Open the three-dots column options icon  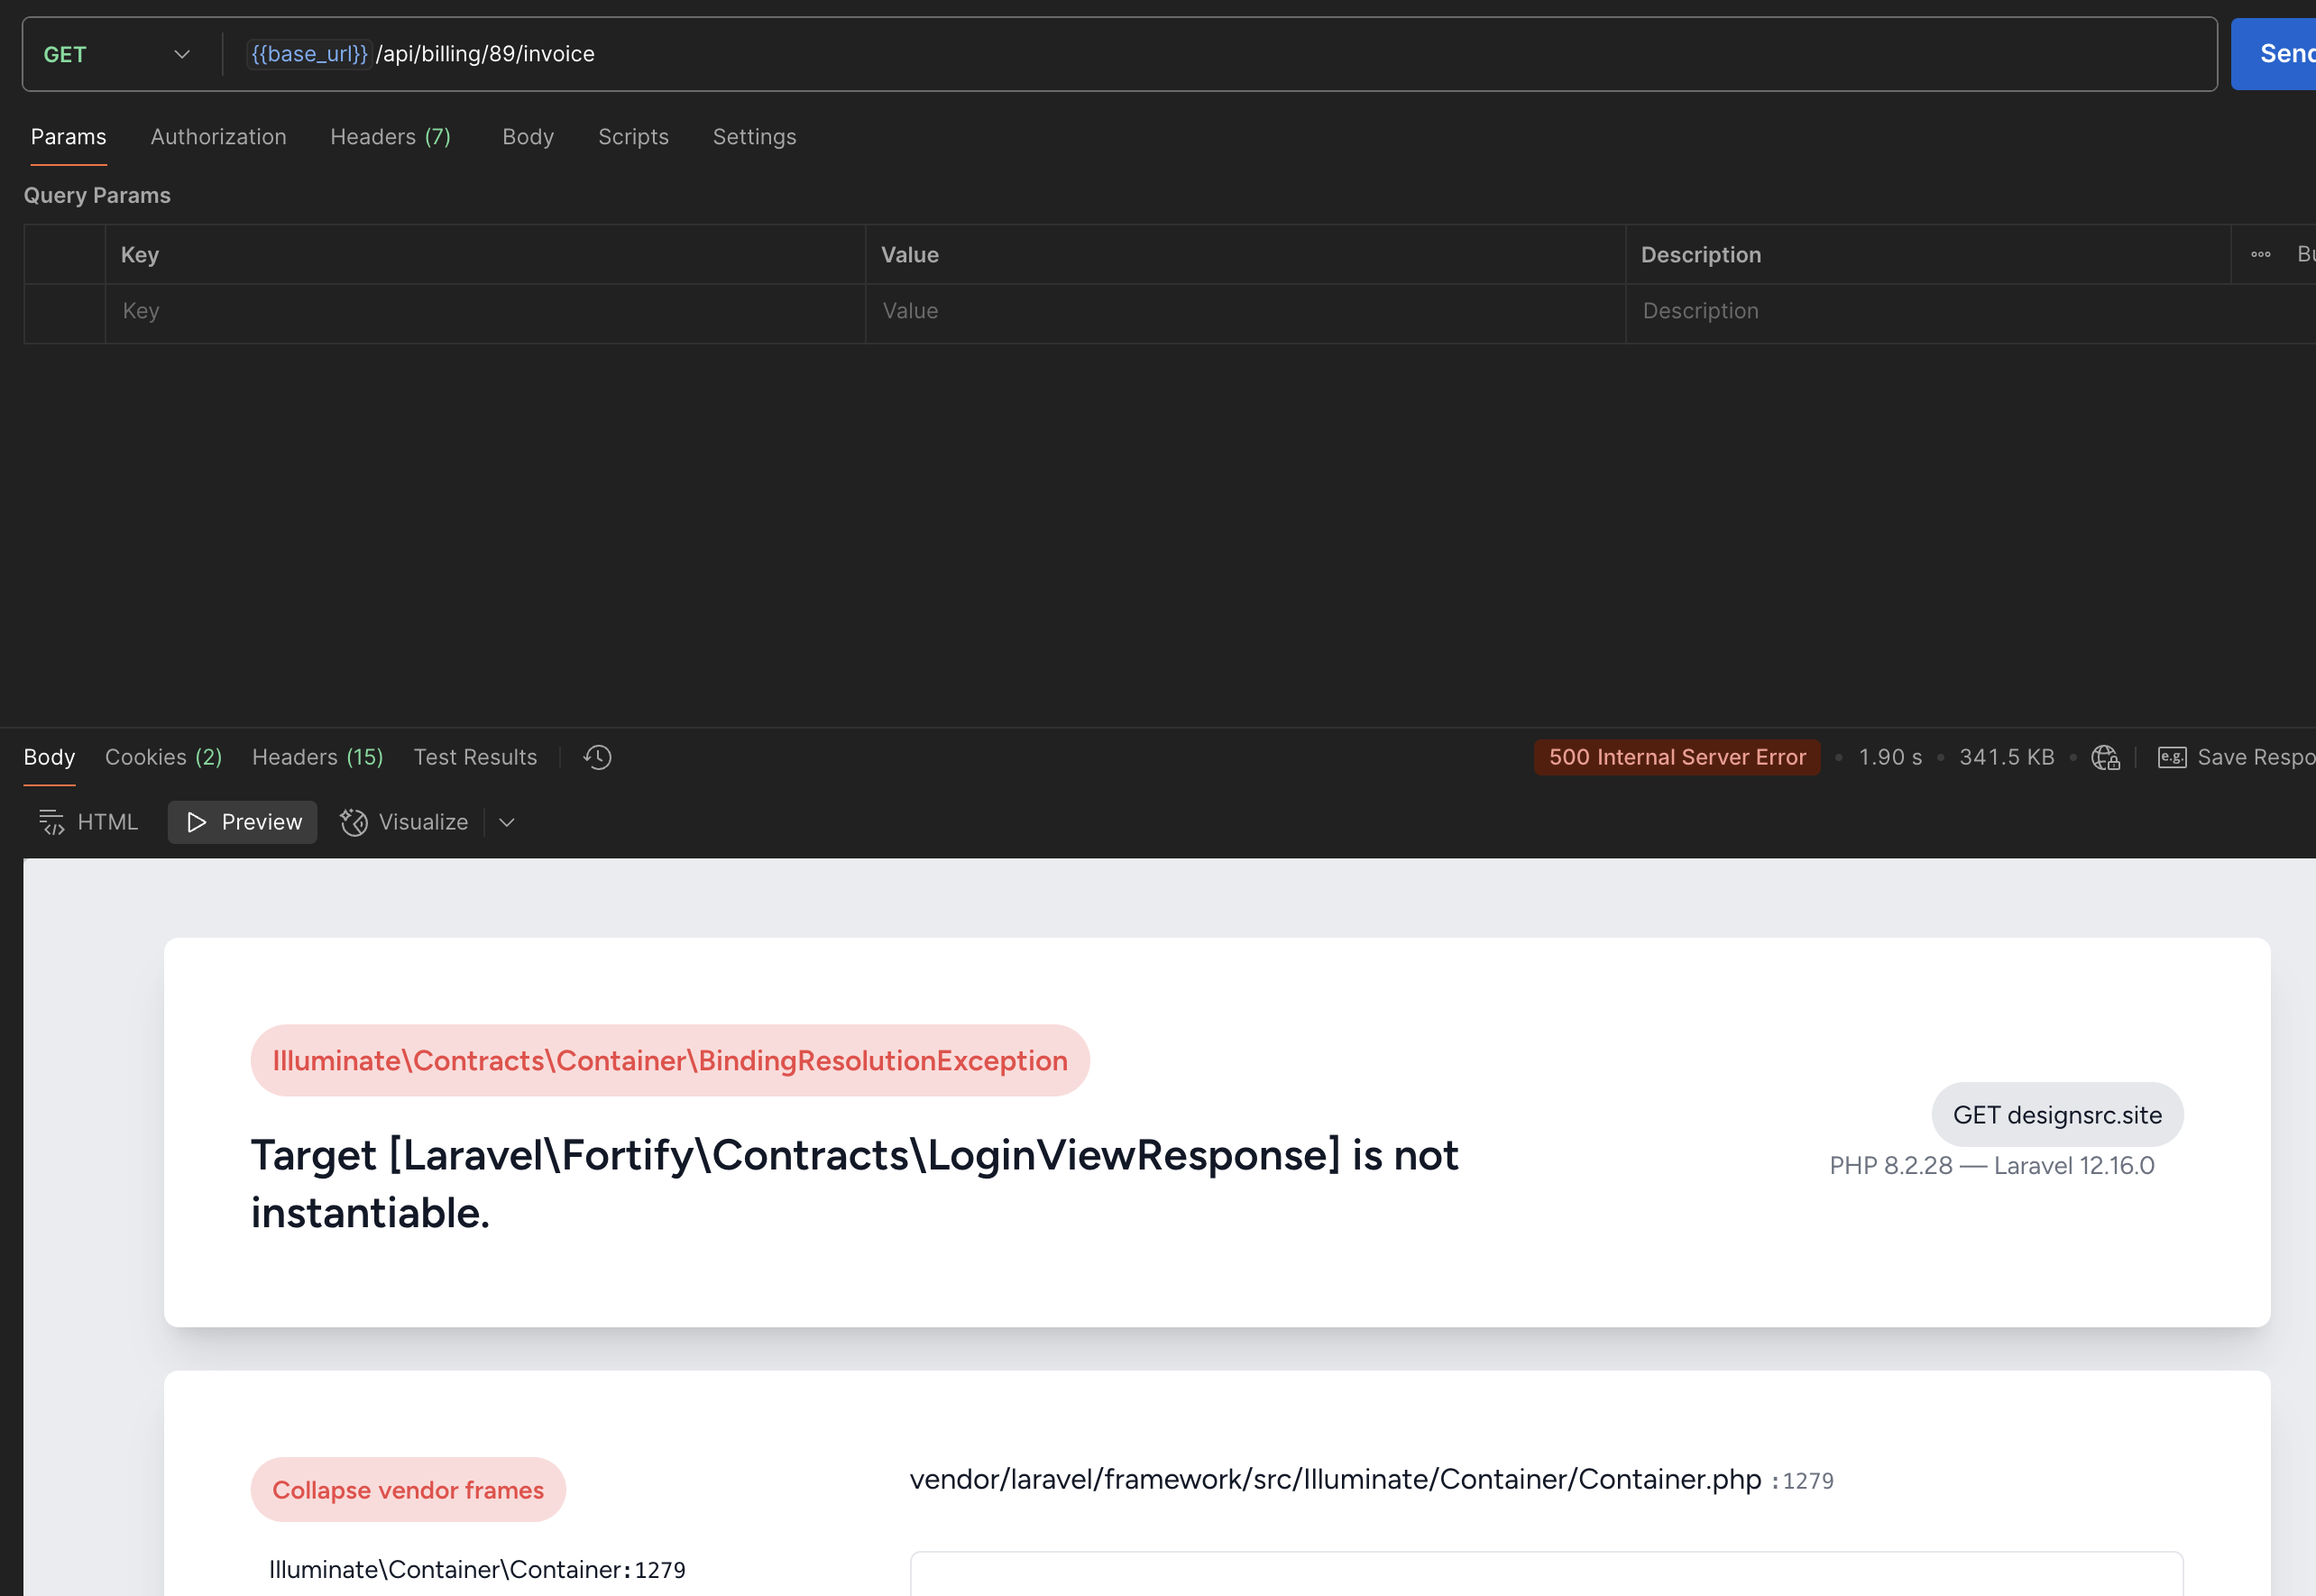(2260, 255)
